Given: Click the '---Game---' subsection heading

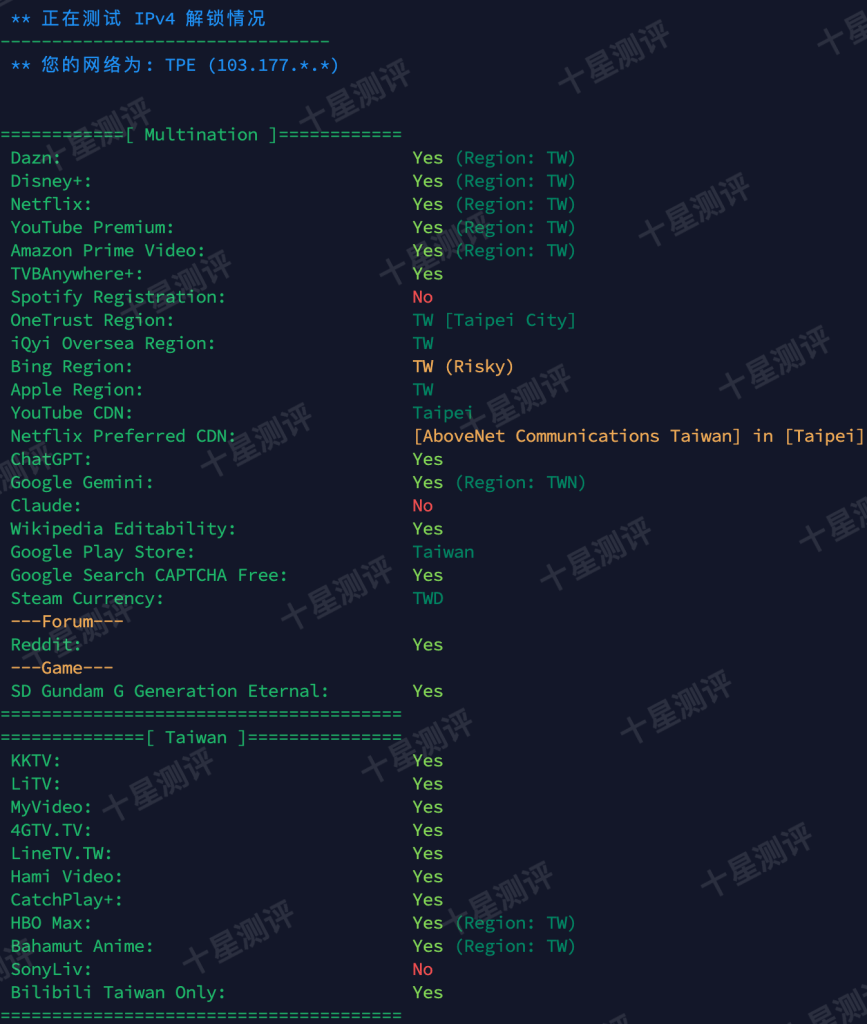Looking at the screenshot, I should tap(61, 668).
